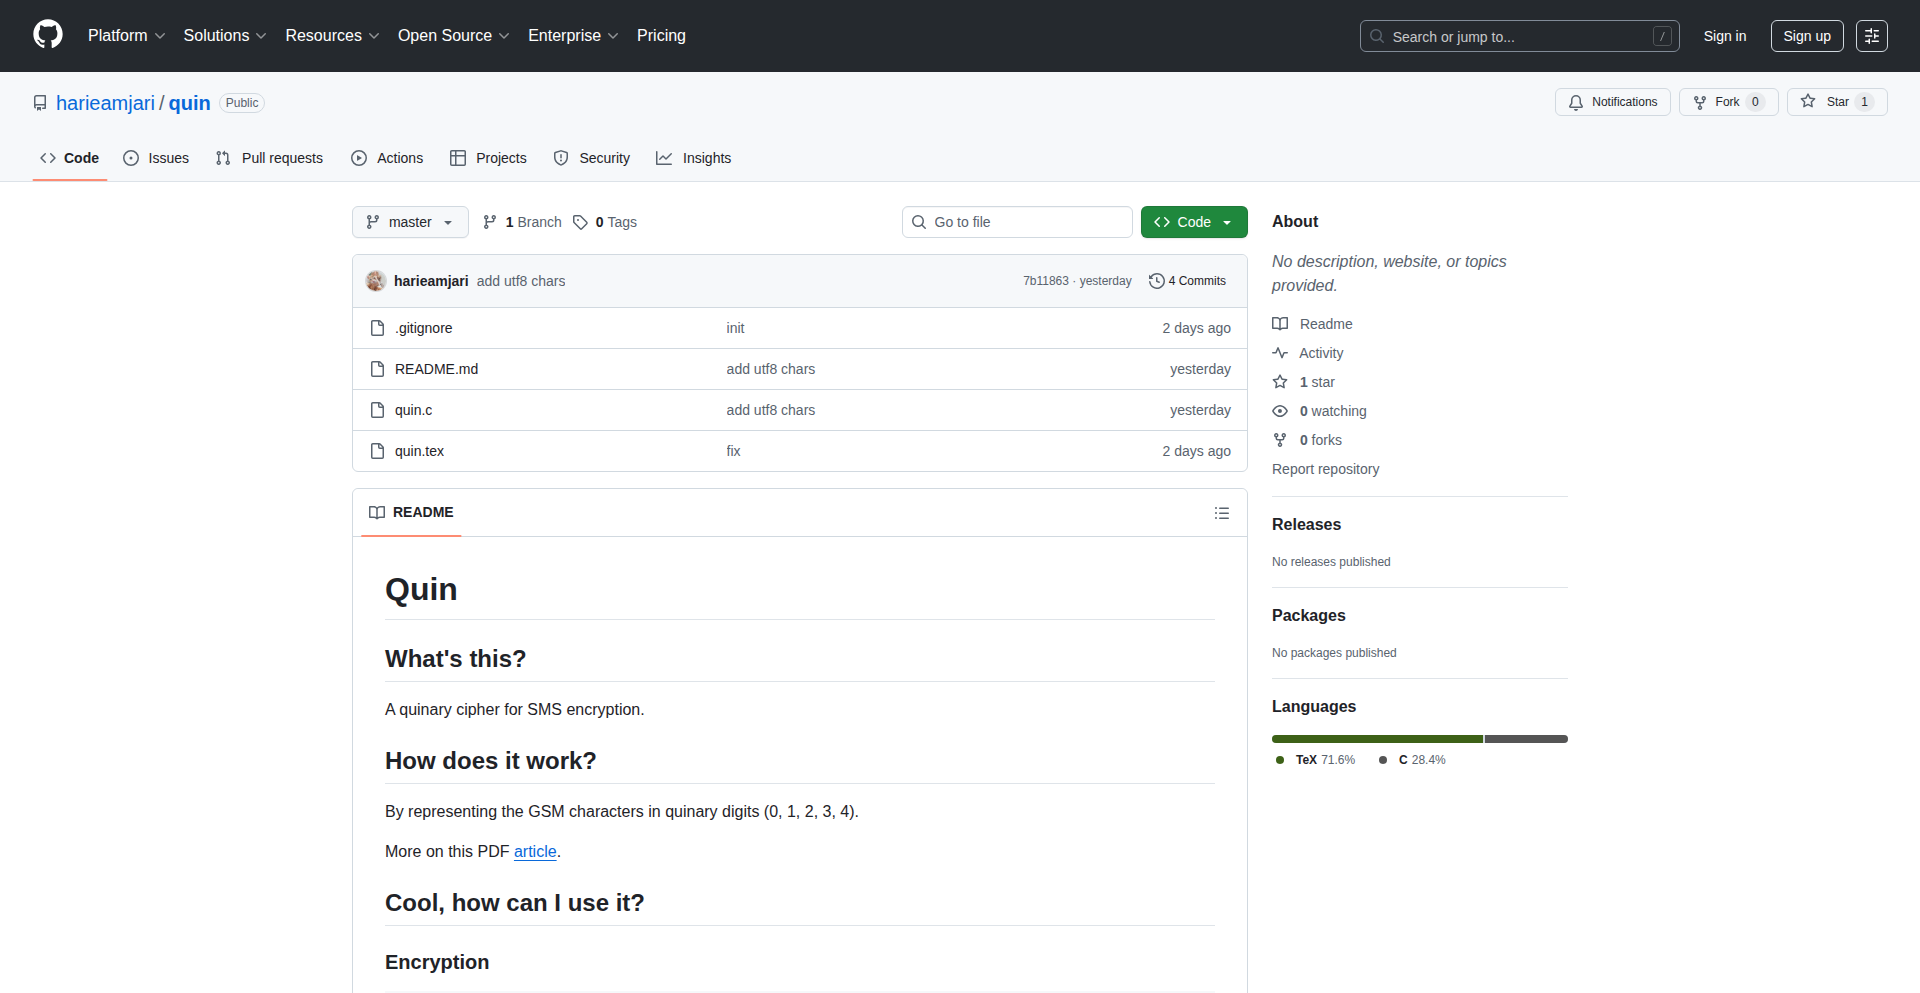Open the quin.c file
Screen dimensions: 1920x993
pos(413,410)
